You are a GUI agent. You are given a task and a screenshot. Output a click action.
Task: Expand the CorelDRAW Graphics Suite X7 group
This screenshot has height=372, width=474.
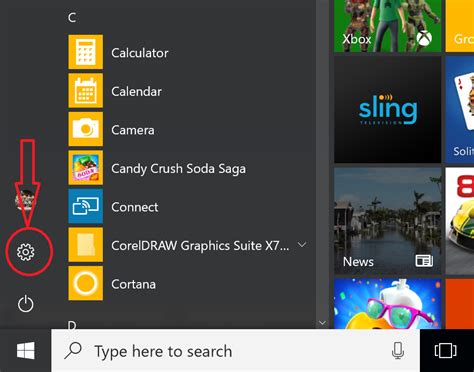302,245
